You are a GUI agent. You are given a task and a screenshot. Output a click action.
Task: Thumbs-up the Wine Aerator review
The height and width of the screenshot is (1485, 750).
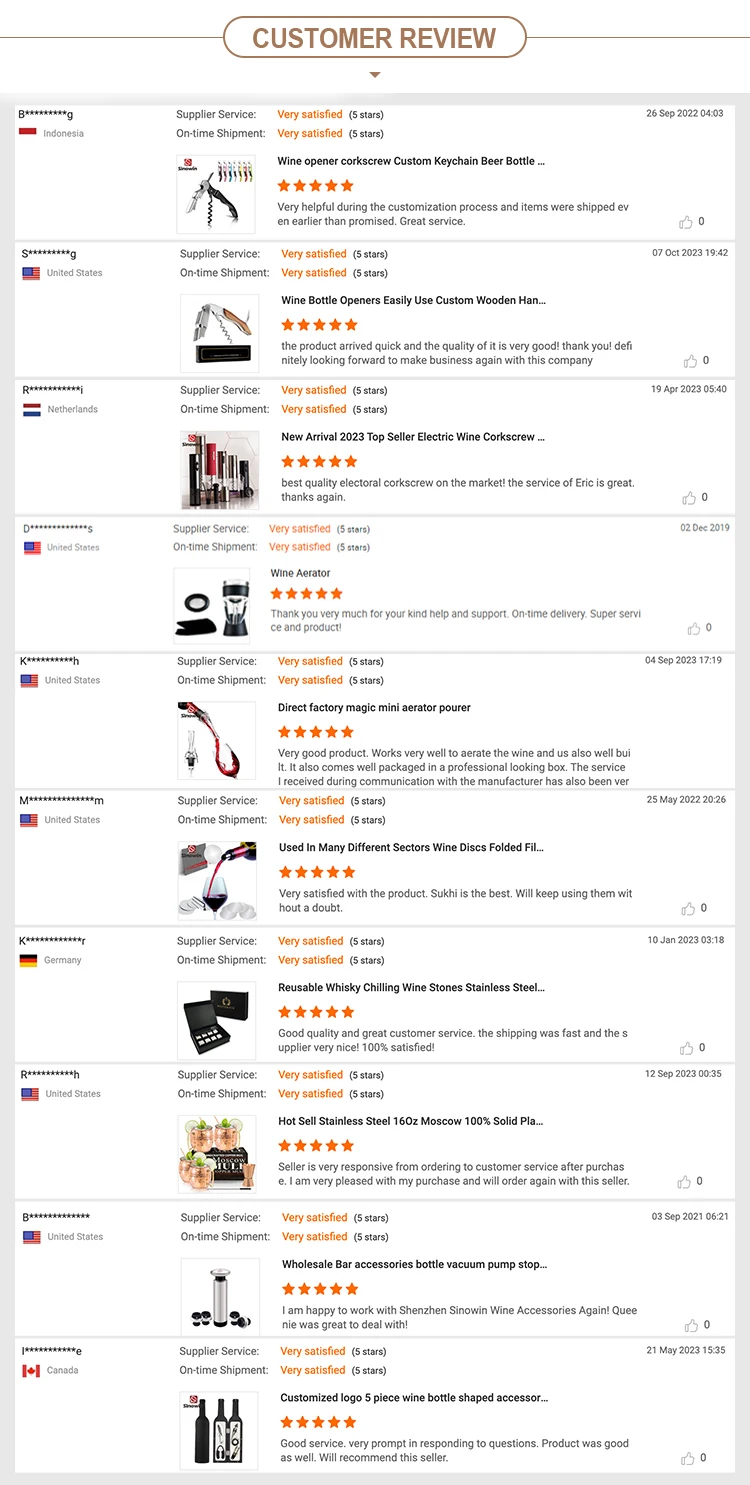pos(694,628)
